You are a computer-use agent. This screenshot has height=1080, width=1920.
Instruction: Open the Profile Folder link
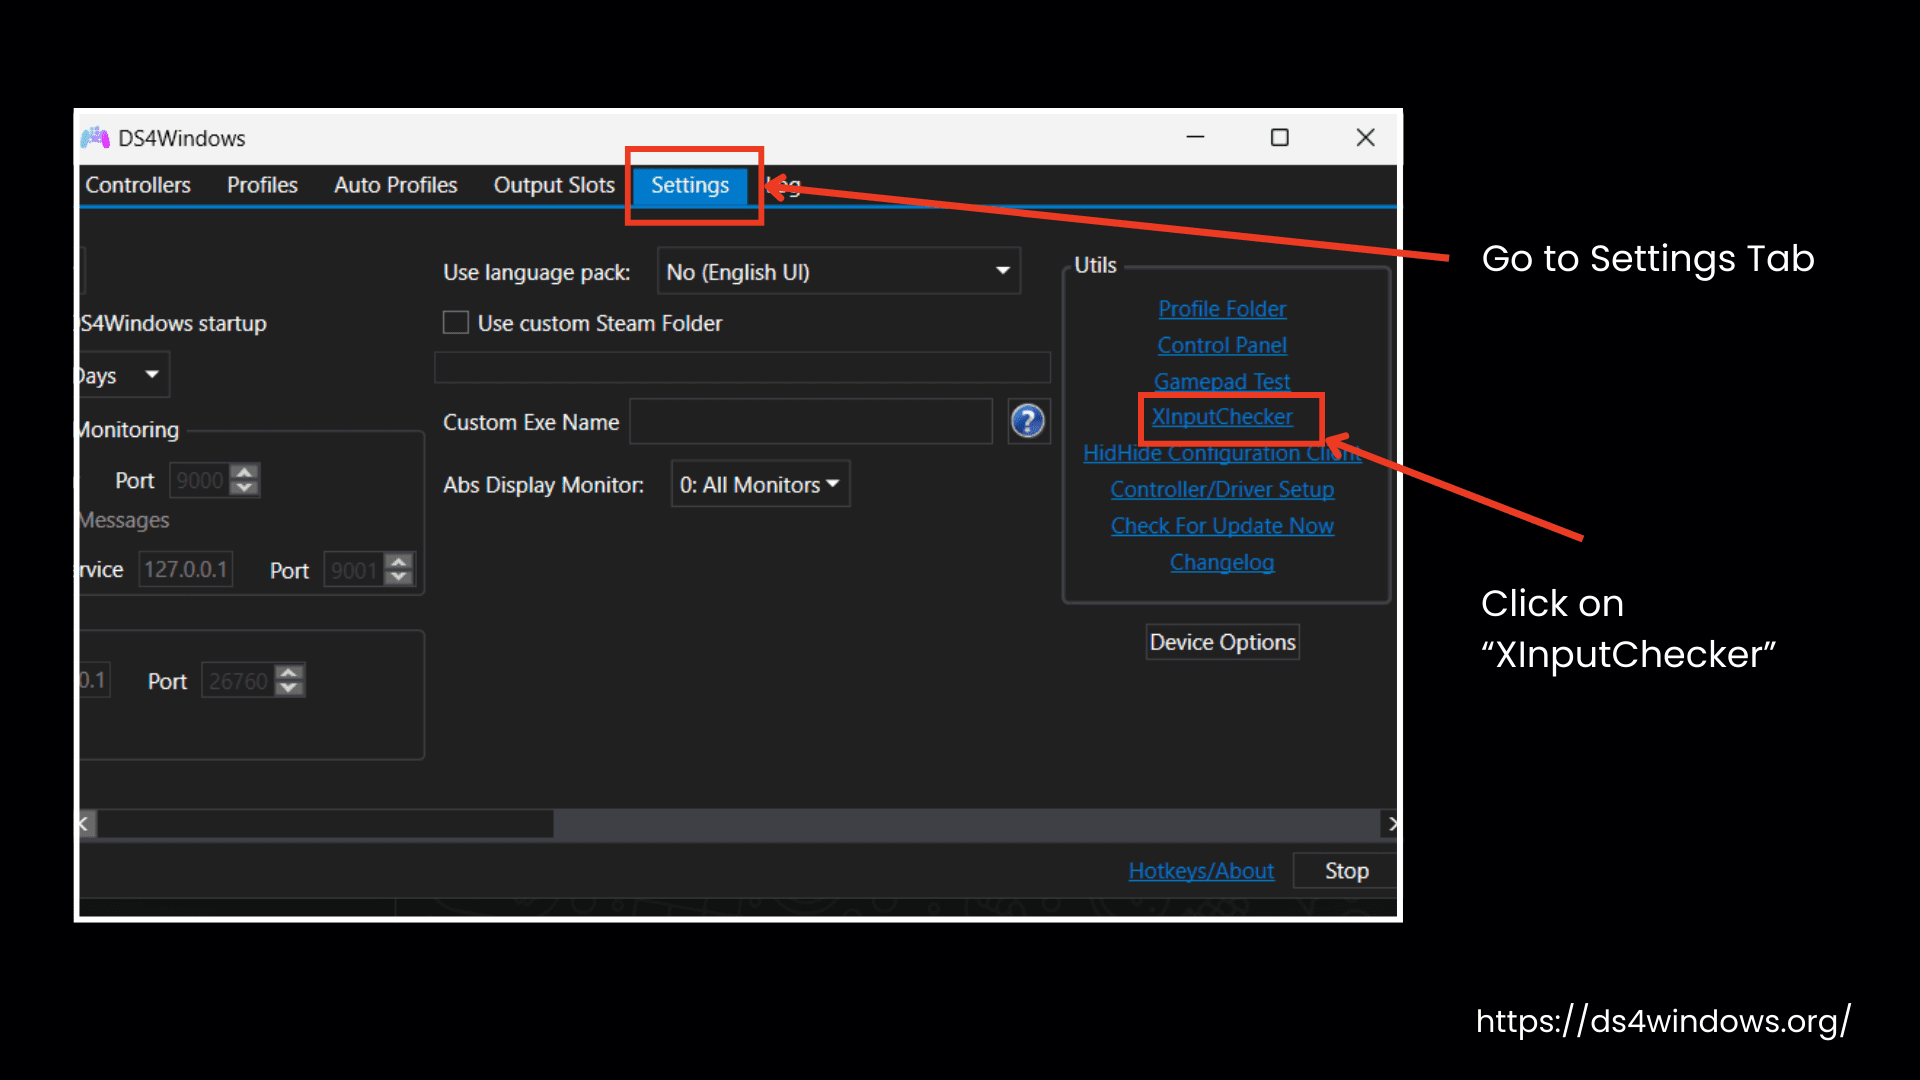pos(1222,309)
